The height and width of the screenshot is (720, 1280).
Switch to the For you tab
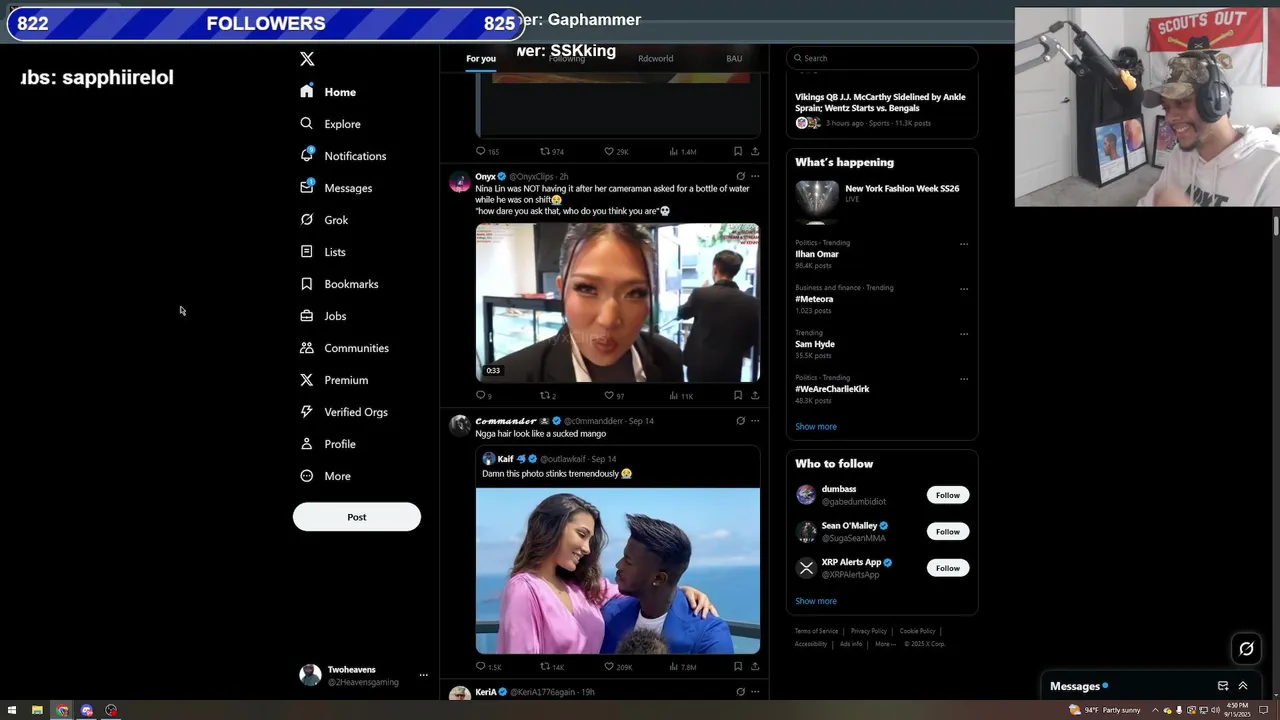(481, 58)
